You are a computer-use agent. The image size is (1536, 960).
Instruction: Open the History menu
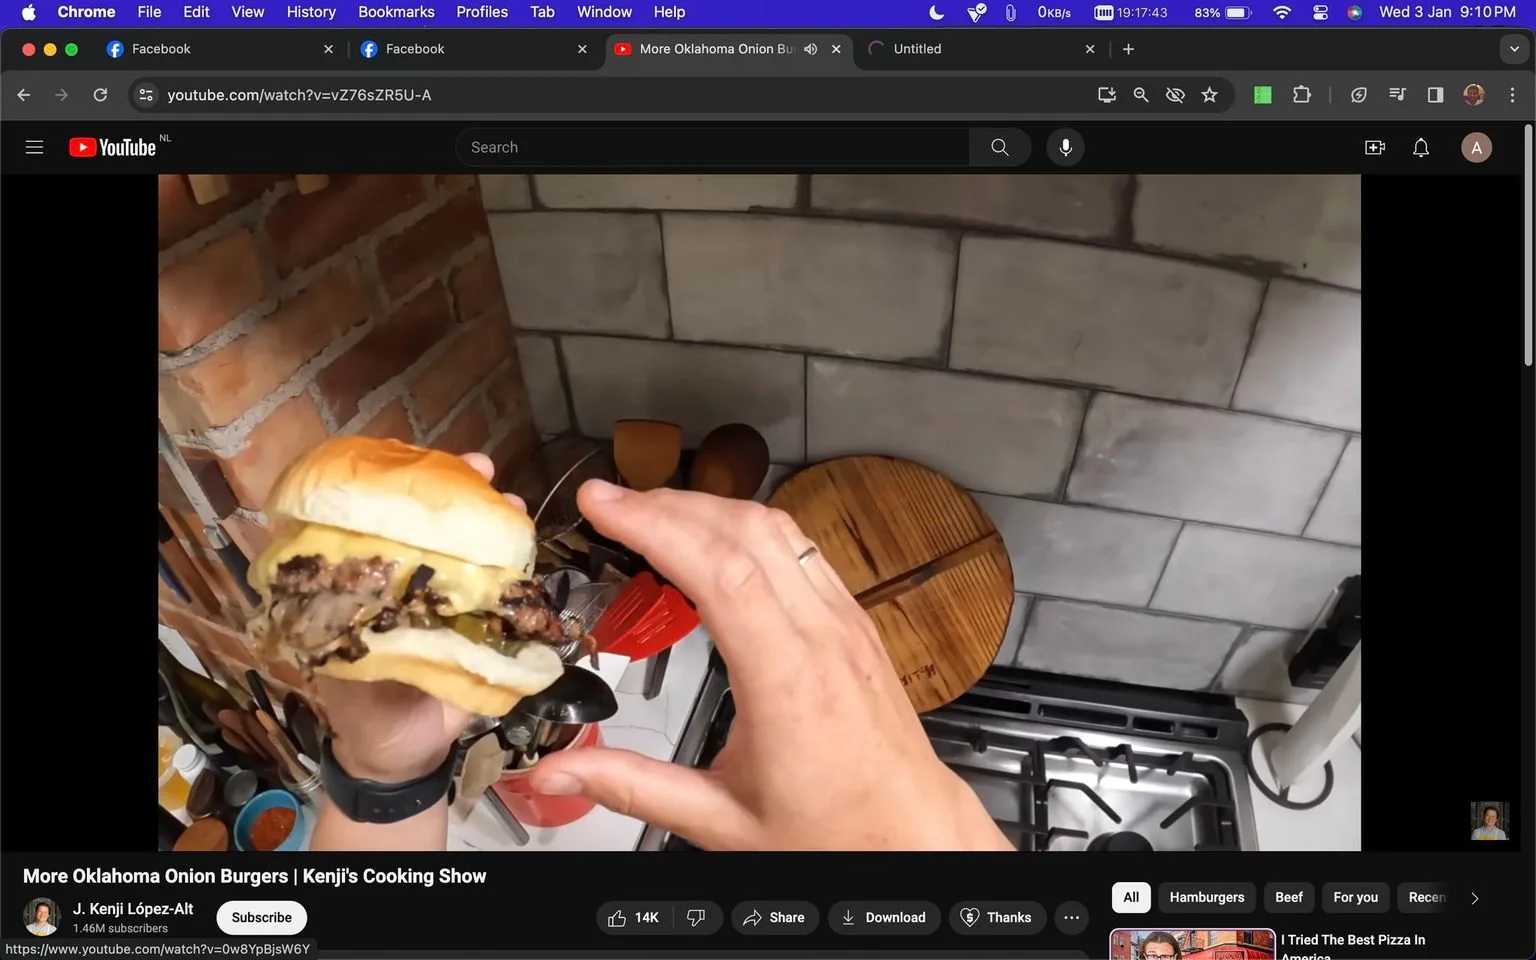tap(311, 12)
